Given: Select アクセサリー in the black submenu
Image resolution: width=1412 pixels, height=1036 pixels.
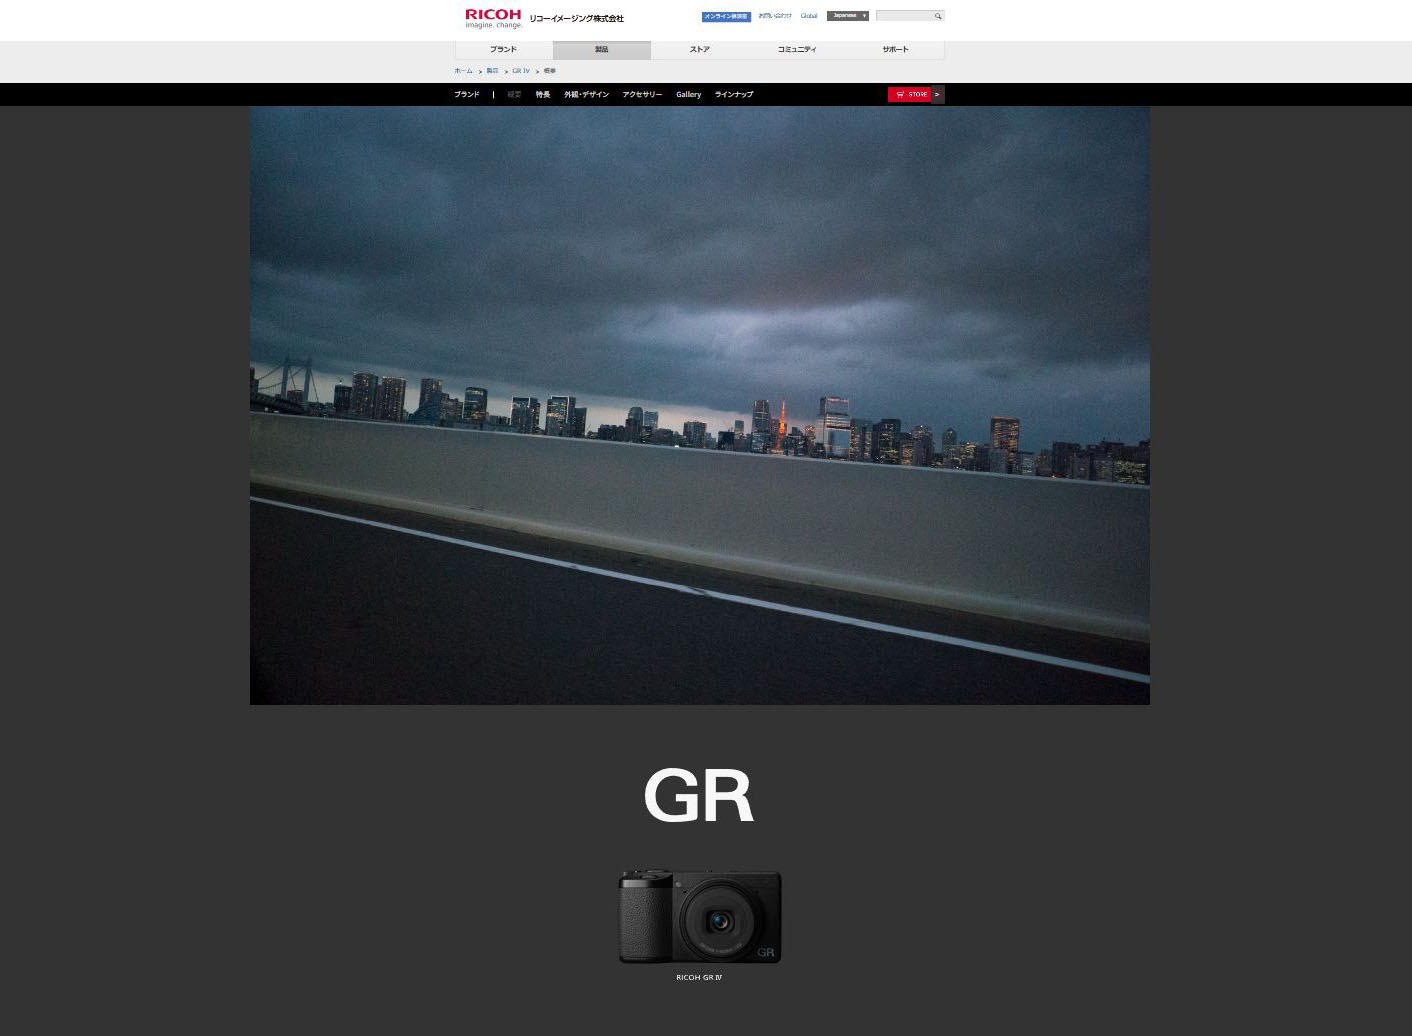Looking at the screenshot, I should 642,94.
